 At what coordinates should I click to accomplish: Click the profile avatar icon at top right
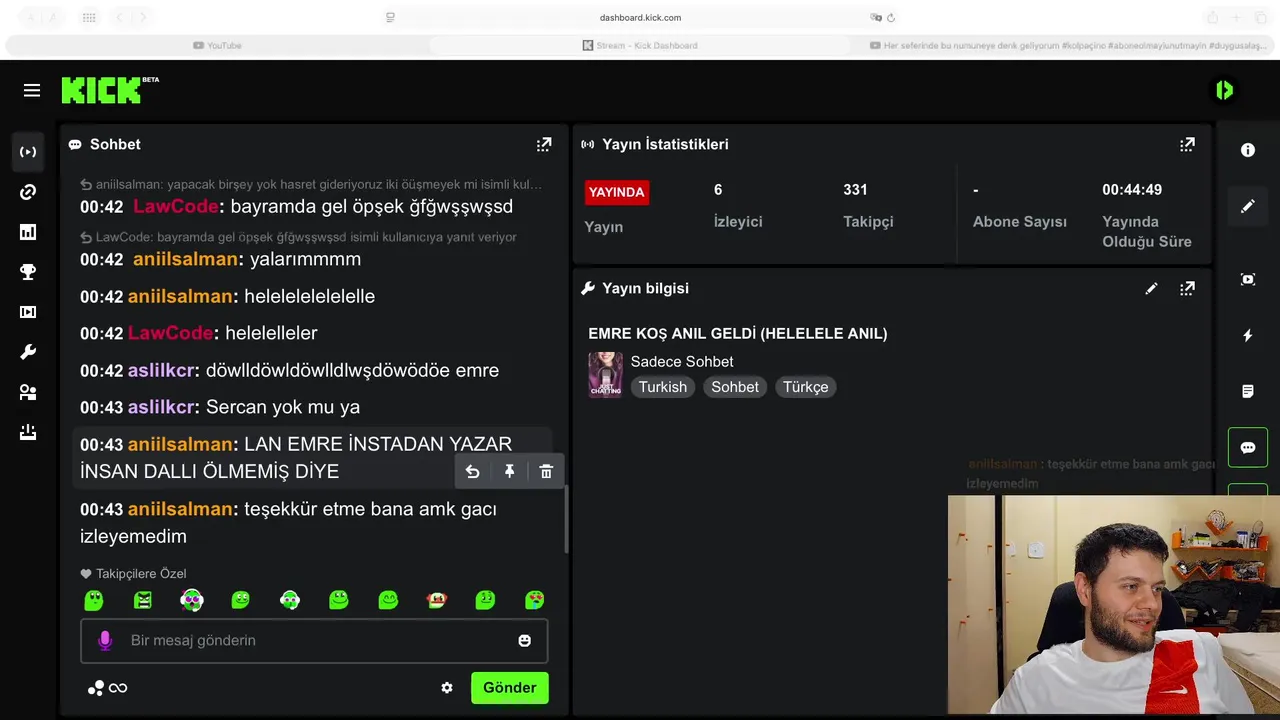coord(1225,90)
